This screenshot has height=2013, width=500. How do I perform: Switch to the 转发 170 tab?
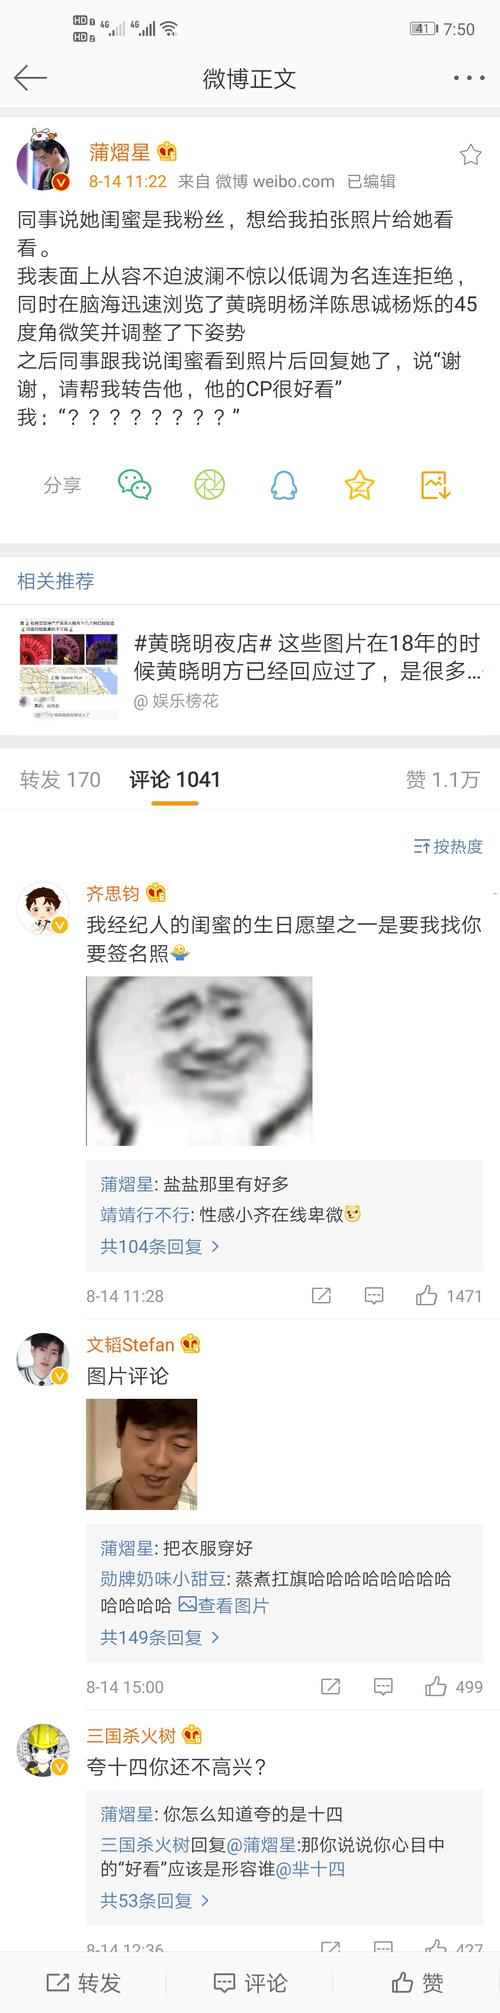pyautogui.click(x=60, y=780)
